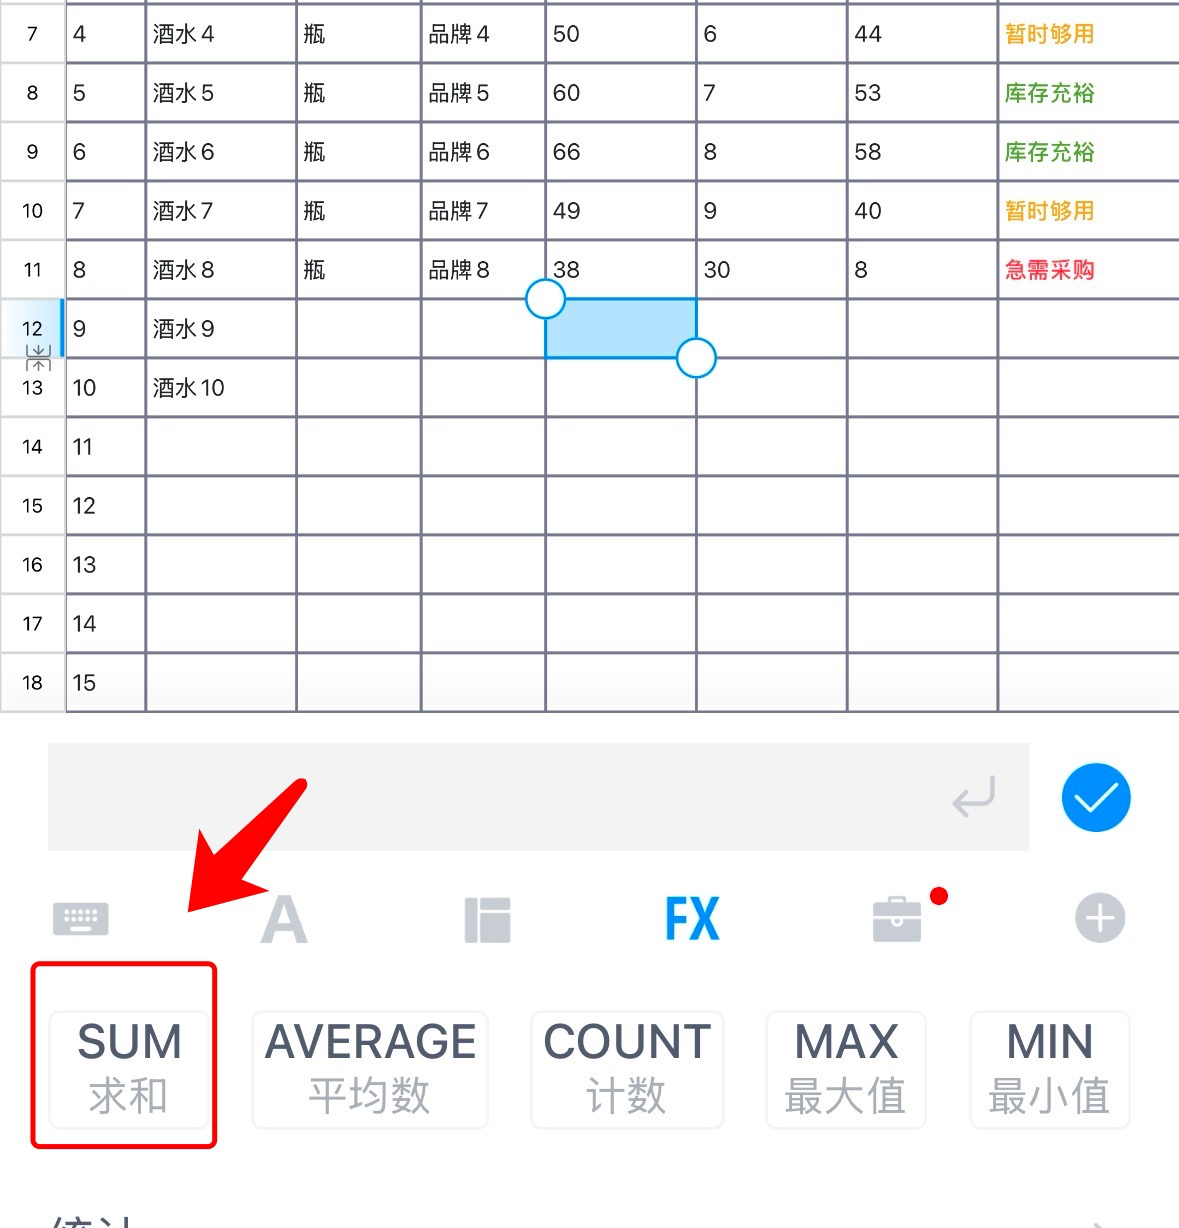The height and width of the screenshot is (1228, 1179).
Task: Select the 酒水 6 cell
Action: click(221, 152)
